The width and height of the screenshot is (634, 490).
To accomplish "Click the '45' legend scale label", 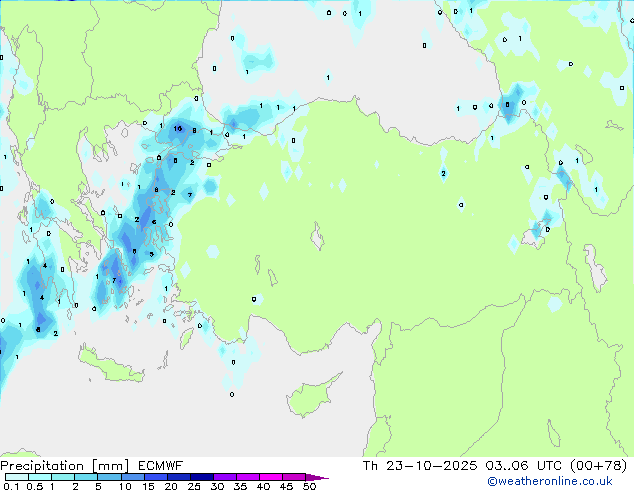I will click(286, 486).
